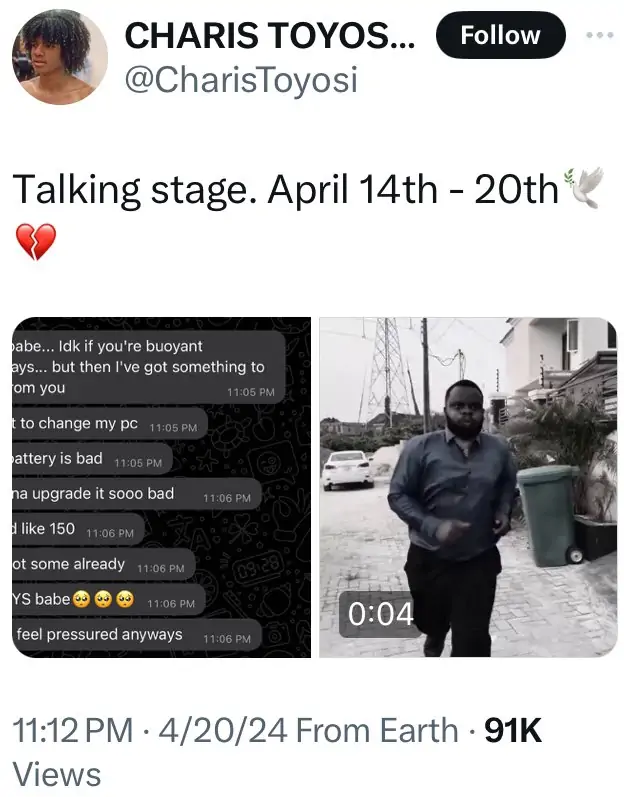Open Charis Toyosi's profile picture
The width and height of the screenshot is (624, 797).
60,57
